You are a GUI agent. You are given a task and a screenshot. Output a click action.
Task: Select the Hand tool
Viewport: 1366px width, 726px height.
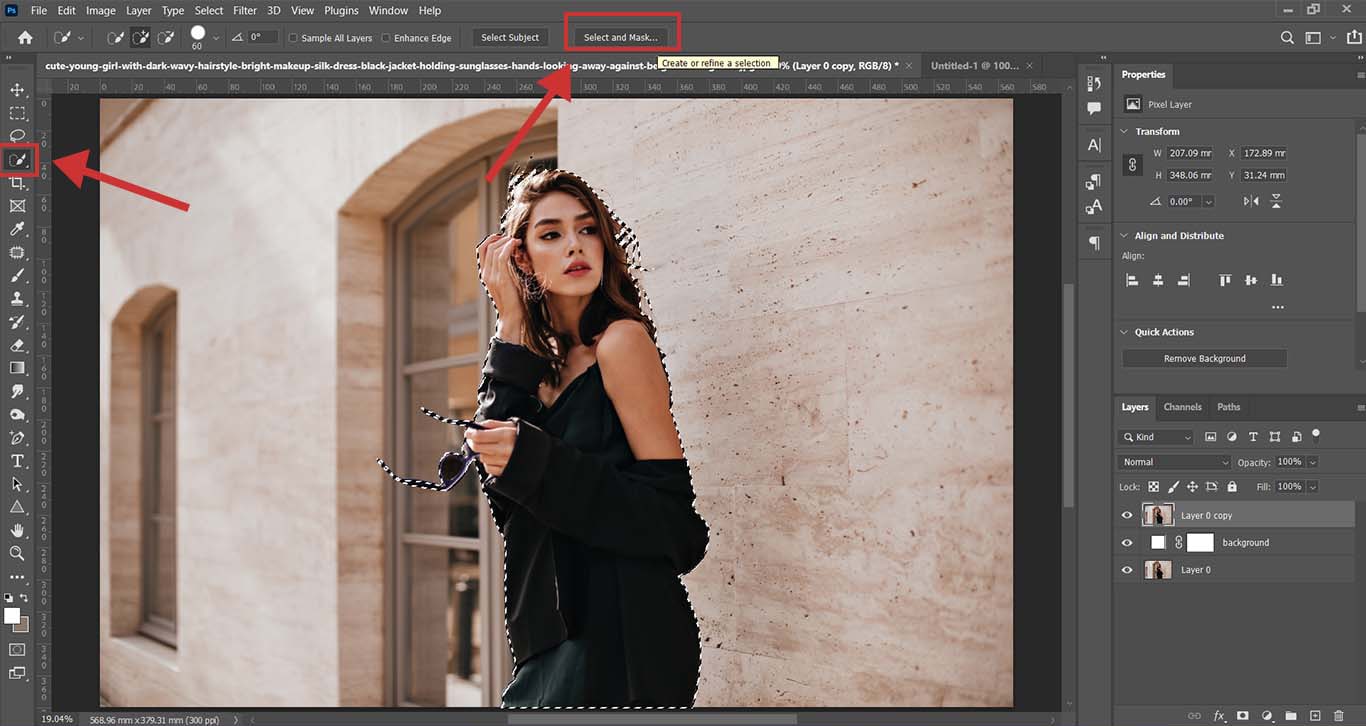17,530
